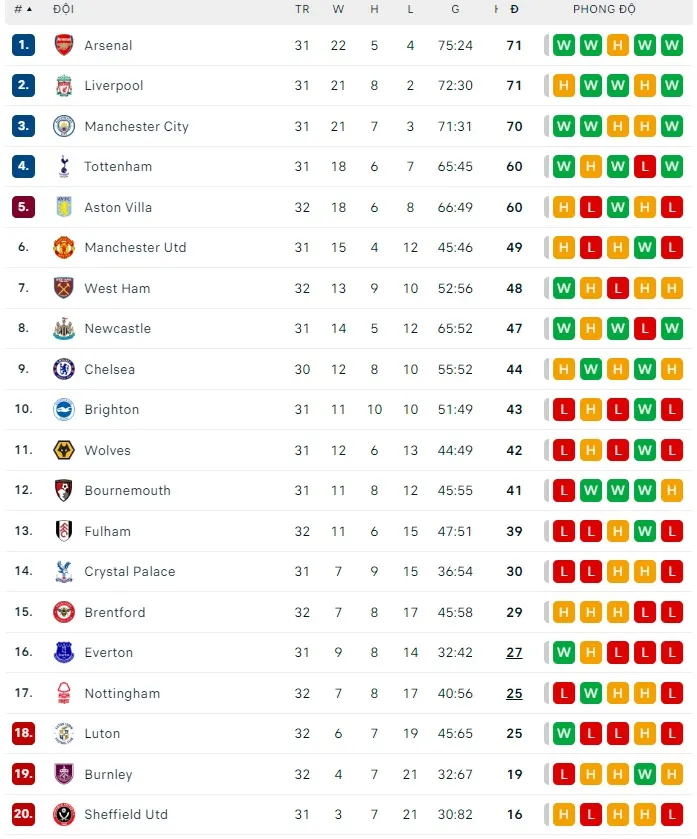Click the Brighton team name
The width and height of the screenshot is (697, 839).
111,409
